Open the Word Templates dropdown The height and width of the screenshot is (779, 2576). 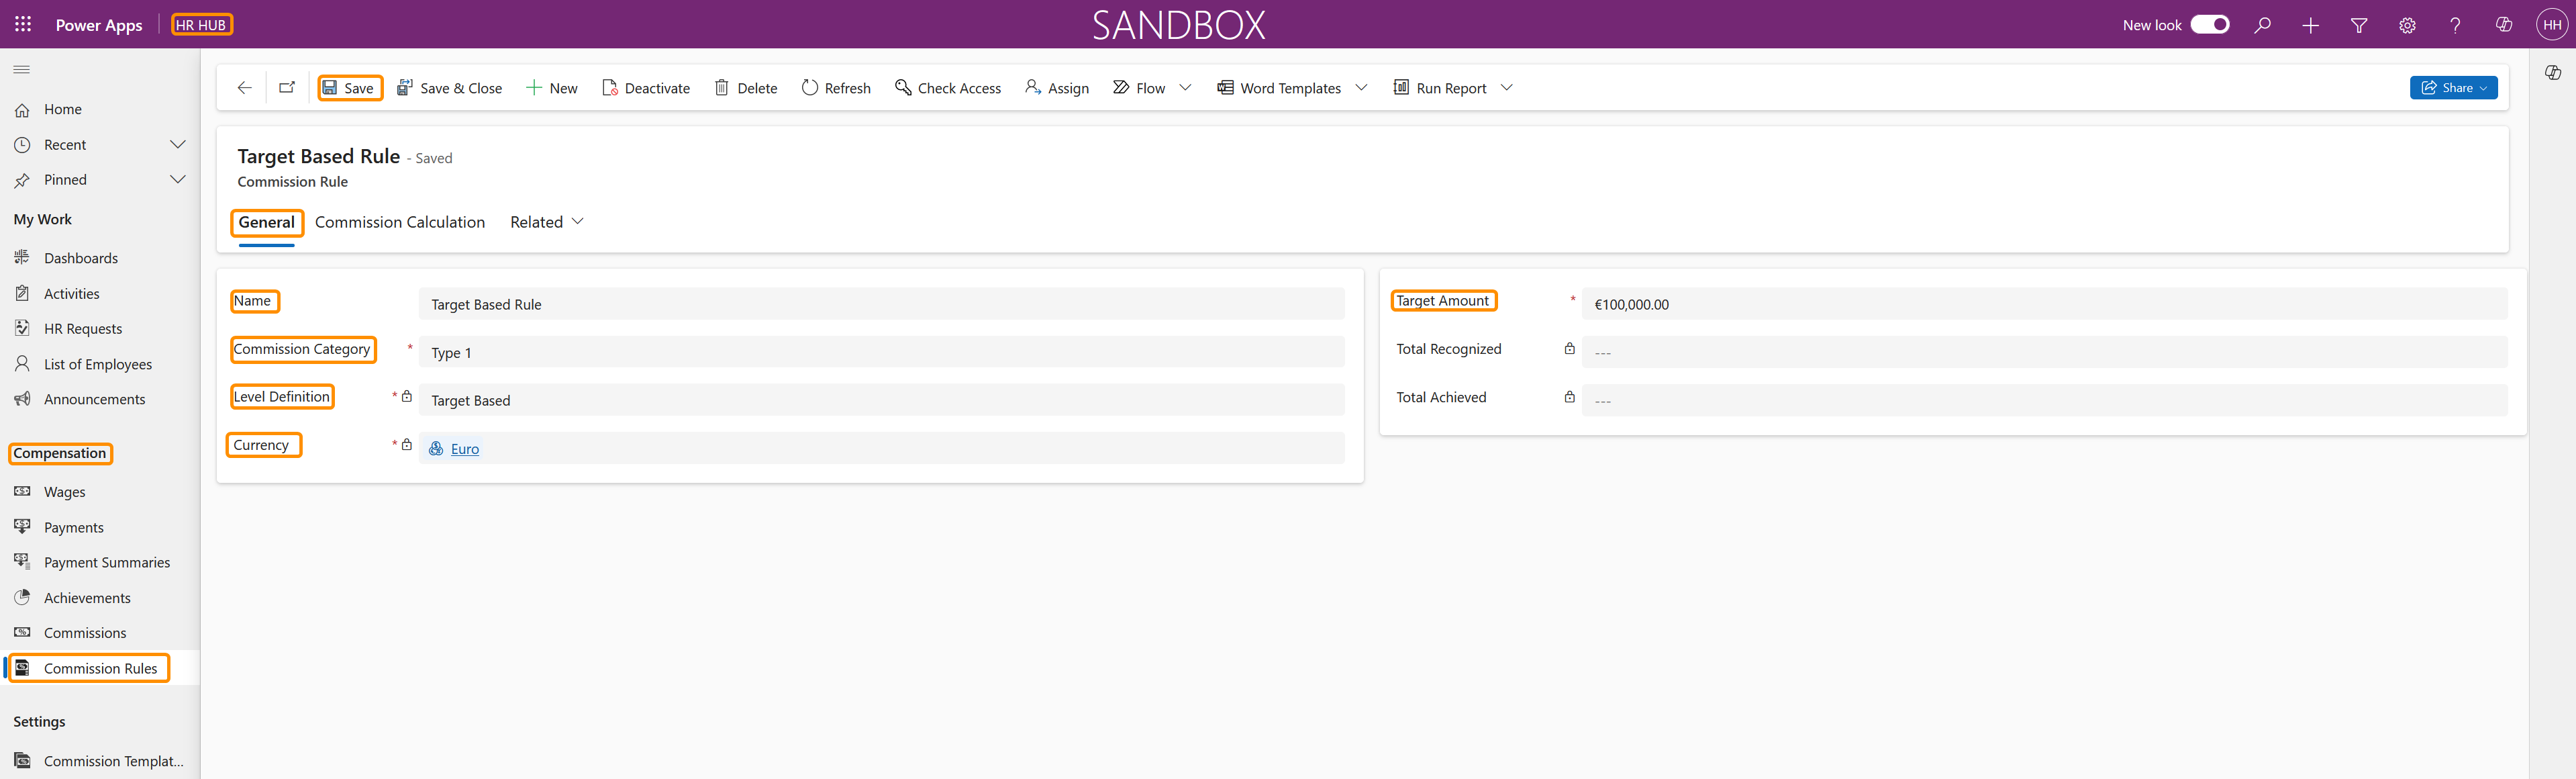(1361, 88)
